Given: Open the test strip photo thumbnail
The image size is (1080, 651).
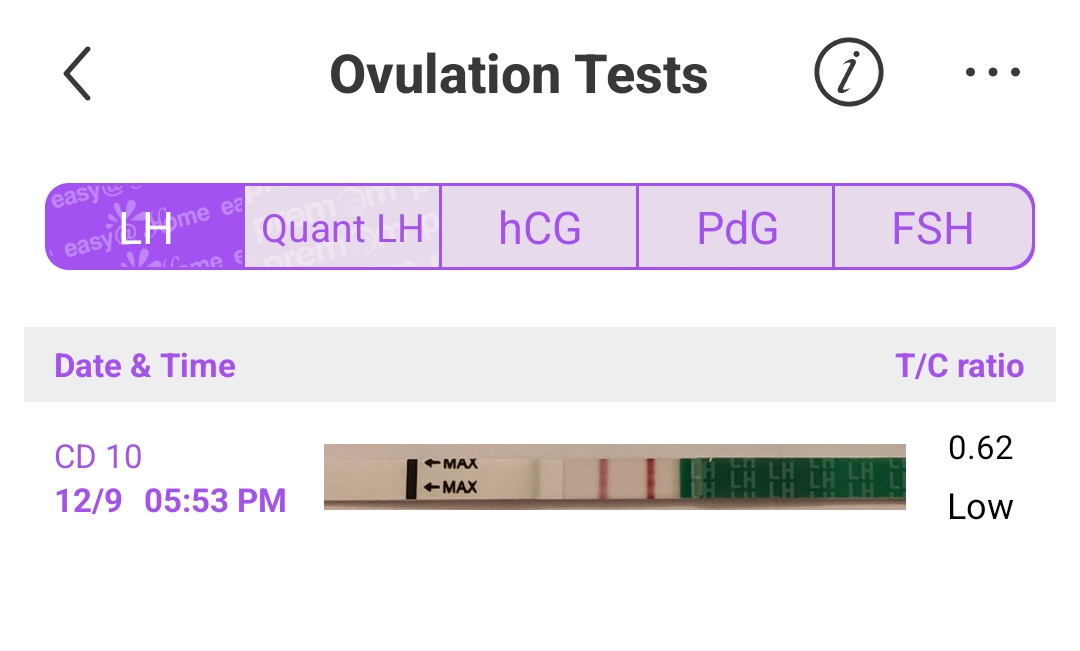Looking at the screenshot, I should [614, 477].
